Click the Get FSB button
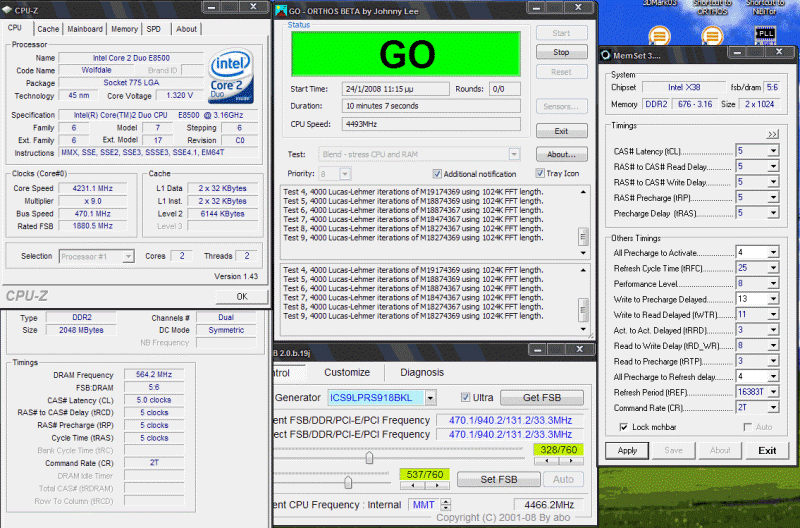This screenshot has height=528, width=800. pyautogui.click(x=542, y=397)
